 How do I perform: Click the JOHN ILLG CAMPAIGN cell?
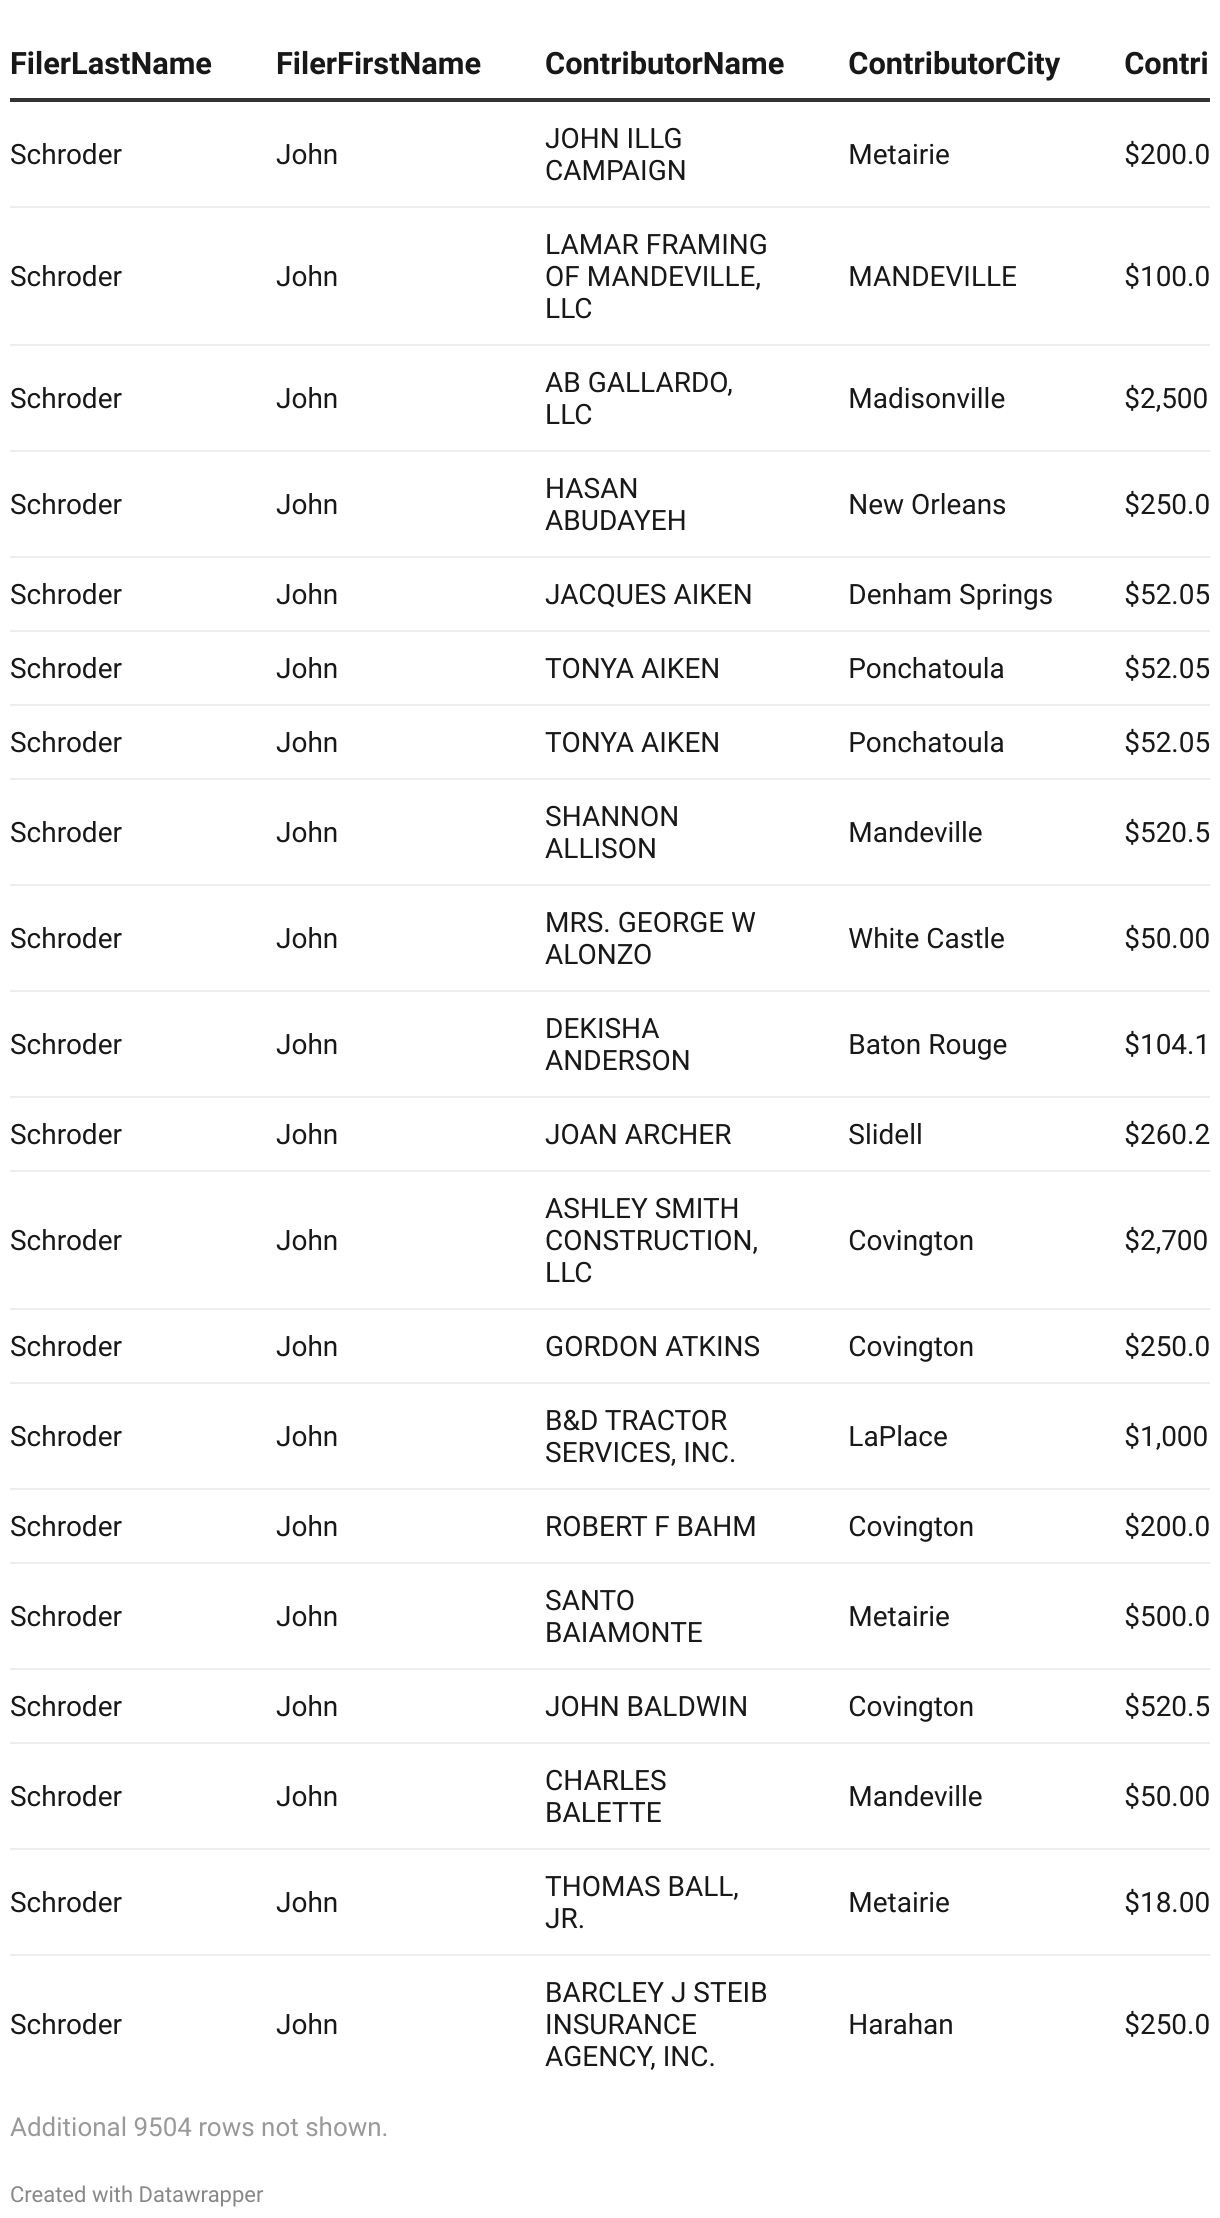click(615, 155)
